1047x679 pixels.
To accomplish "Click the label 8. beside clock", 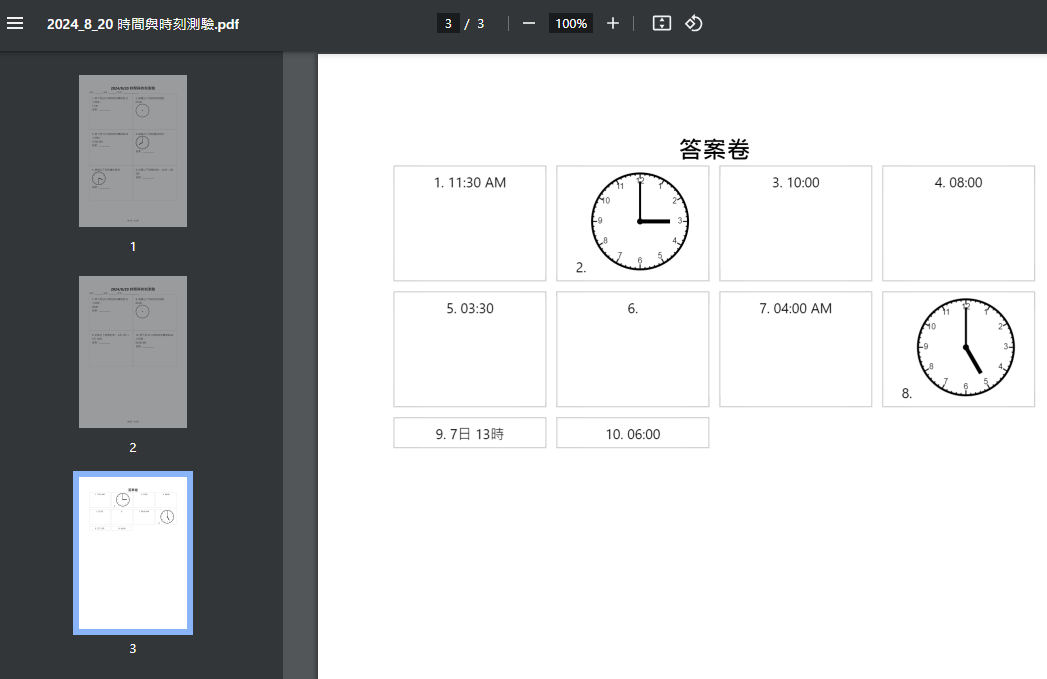I will pos(907,393).
